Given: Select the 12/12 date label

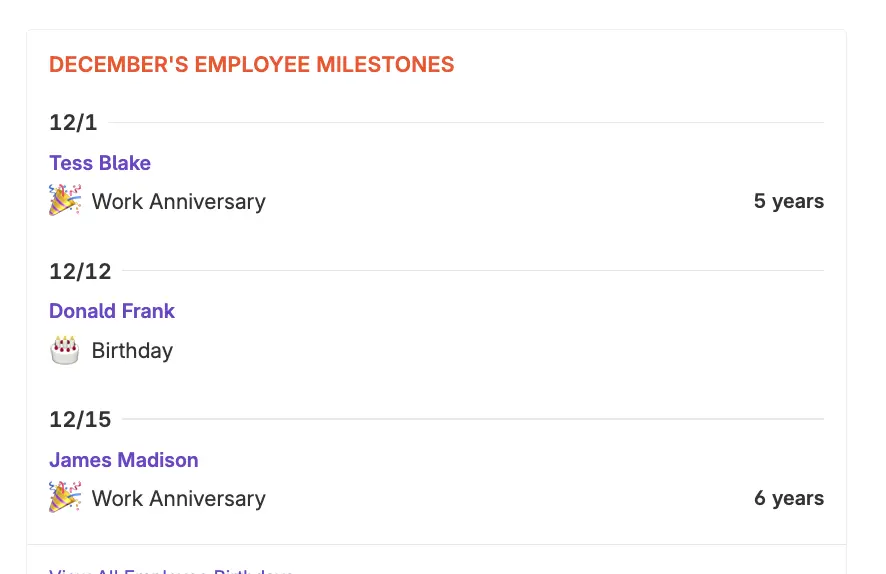Looking at the screenshot, I should pos(80,271).
